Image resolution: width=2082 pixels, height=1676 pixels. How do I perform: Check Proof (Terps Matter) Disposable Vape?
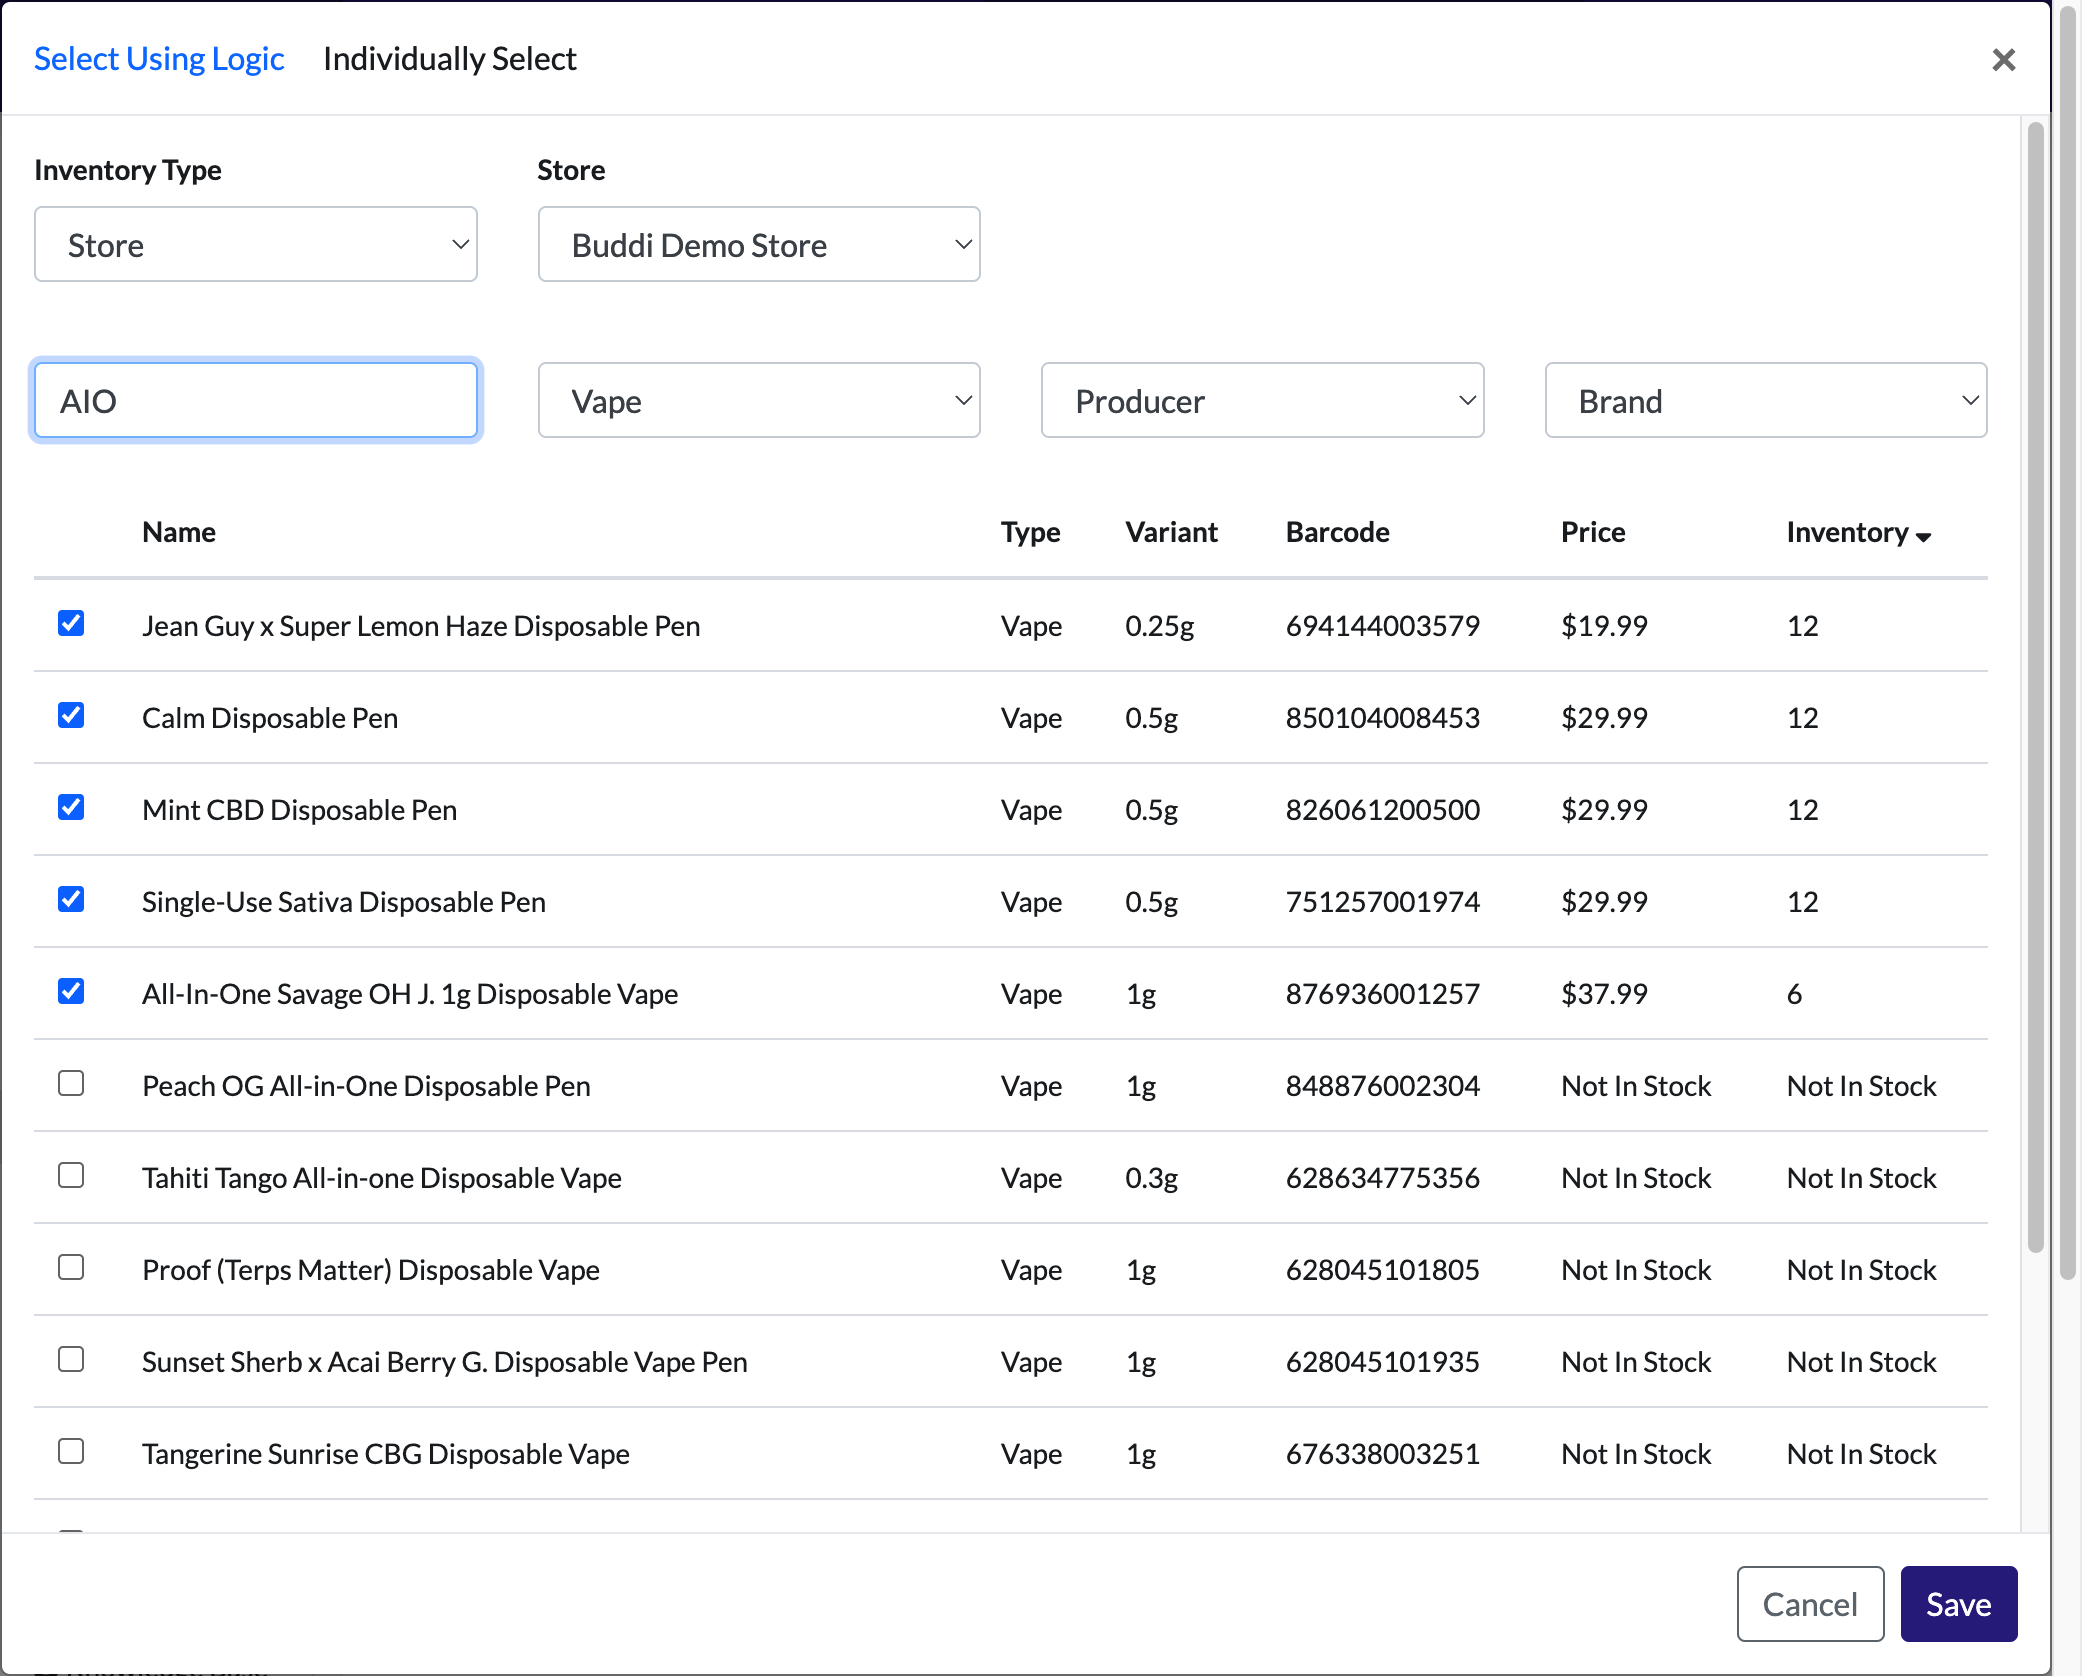[x=71, y=1267]
